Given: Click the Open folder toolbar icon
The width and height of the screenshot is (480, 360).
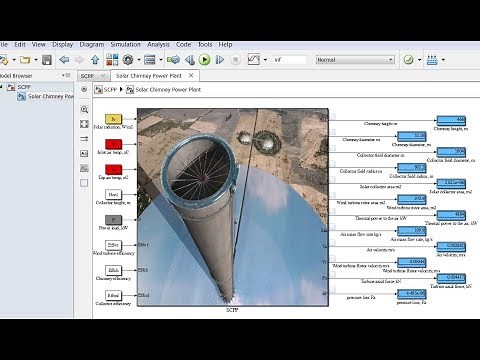Looking at the screenshot, I should coord(25,60).
